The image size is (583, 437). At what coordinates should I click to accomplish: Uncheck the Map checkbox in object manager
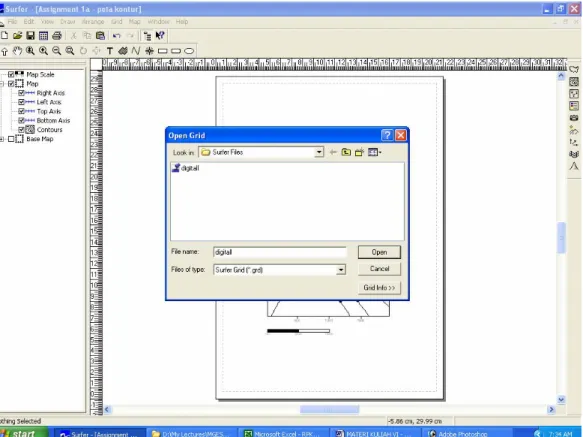point(11,84)
